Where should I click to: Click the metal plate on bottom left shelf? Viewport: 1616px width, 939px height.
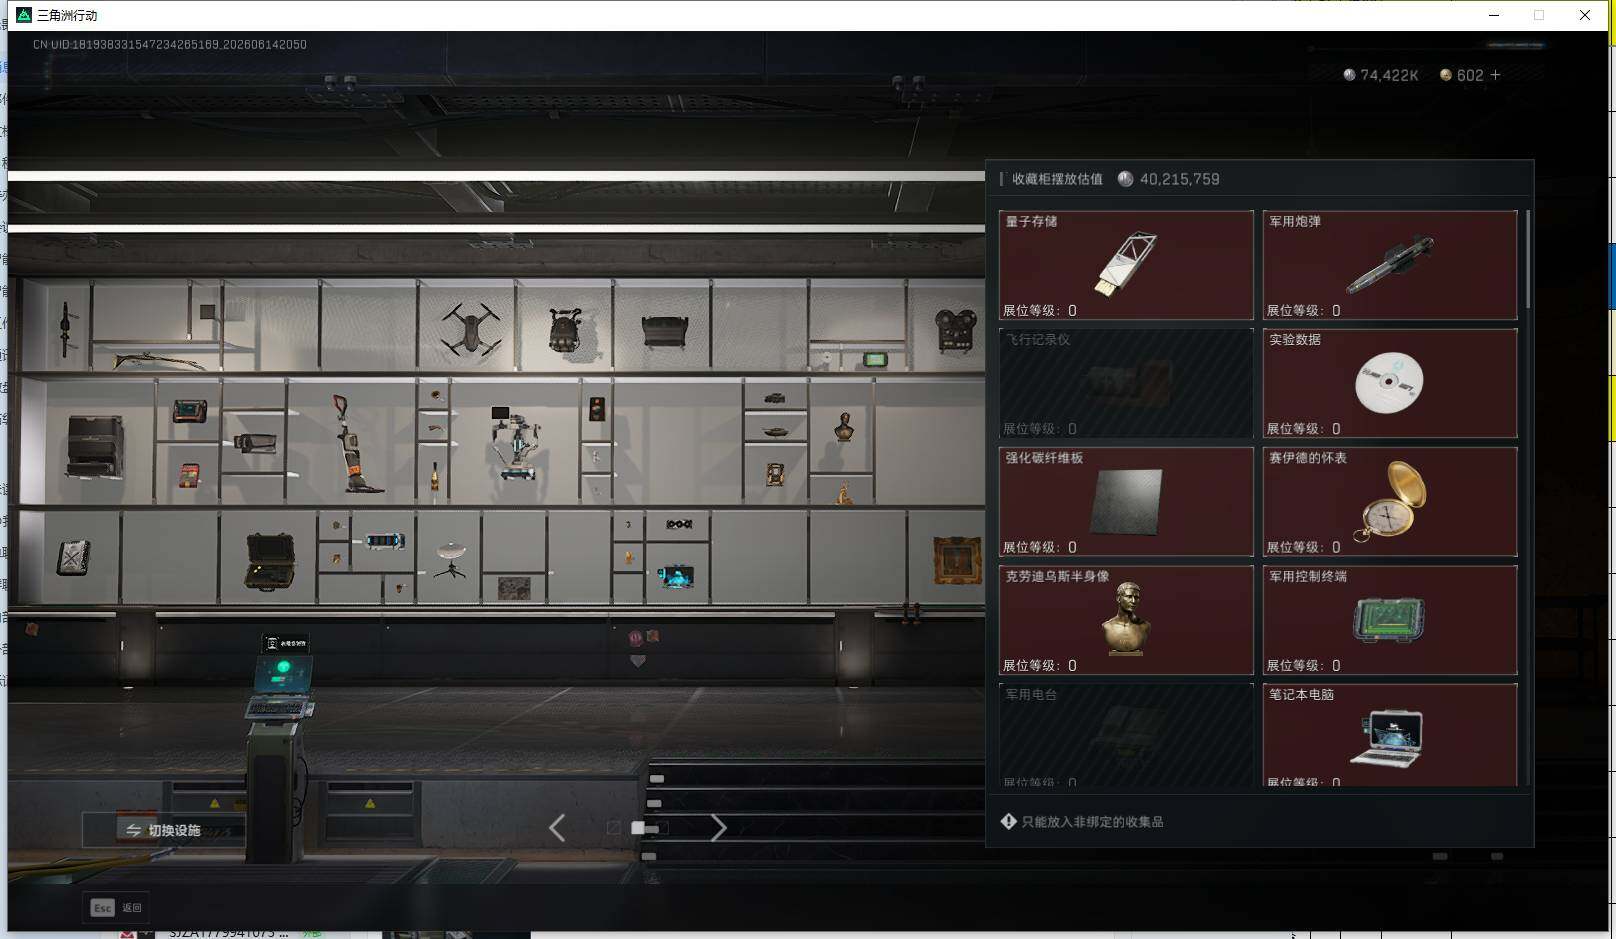[74, 557]
